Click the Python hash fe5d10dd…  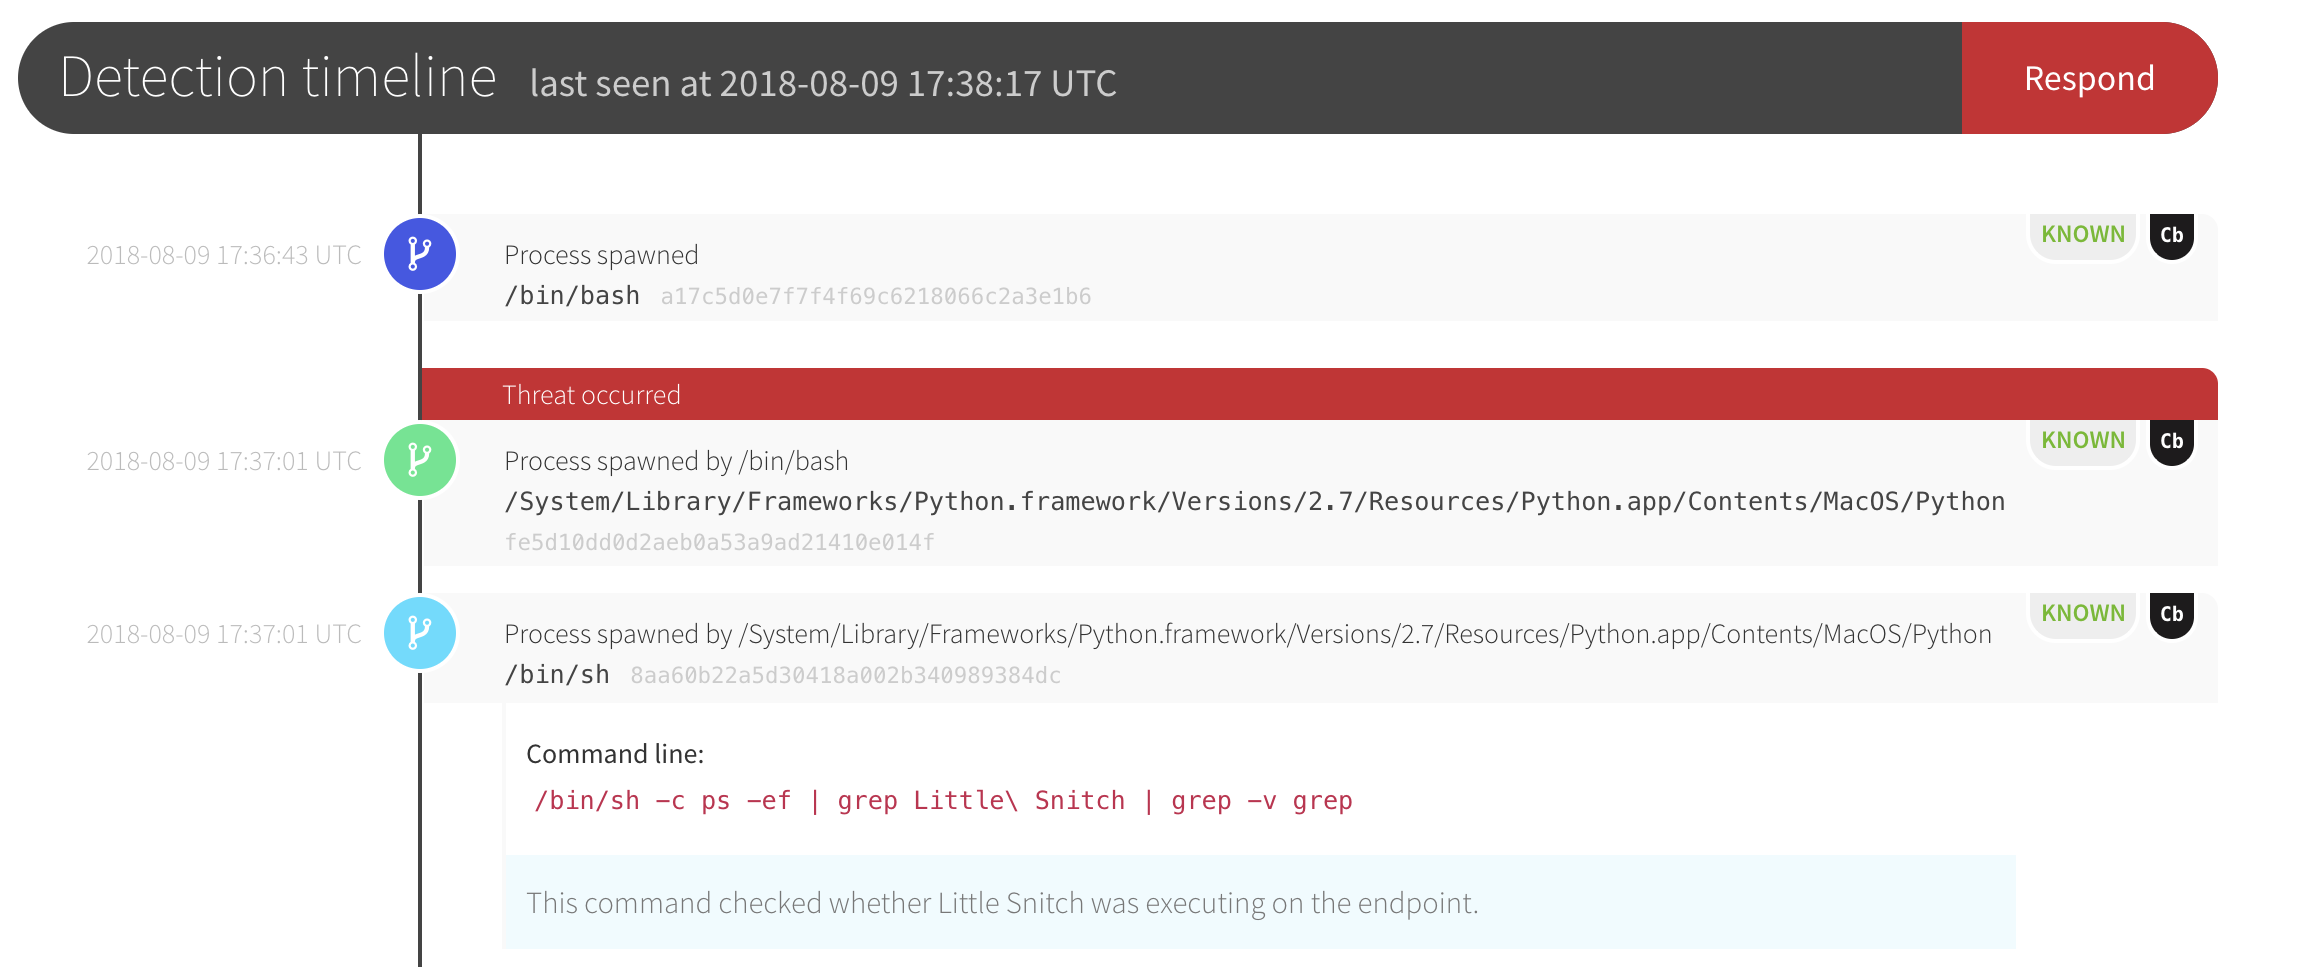point(719,543)
